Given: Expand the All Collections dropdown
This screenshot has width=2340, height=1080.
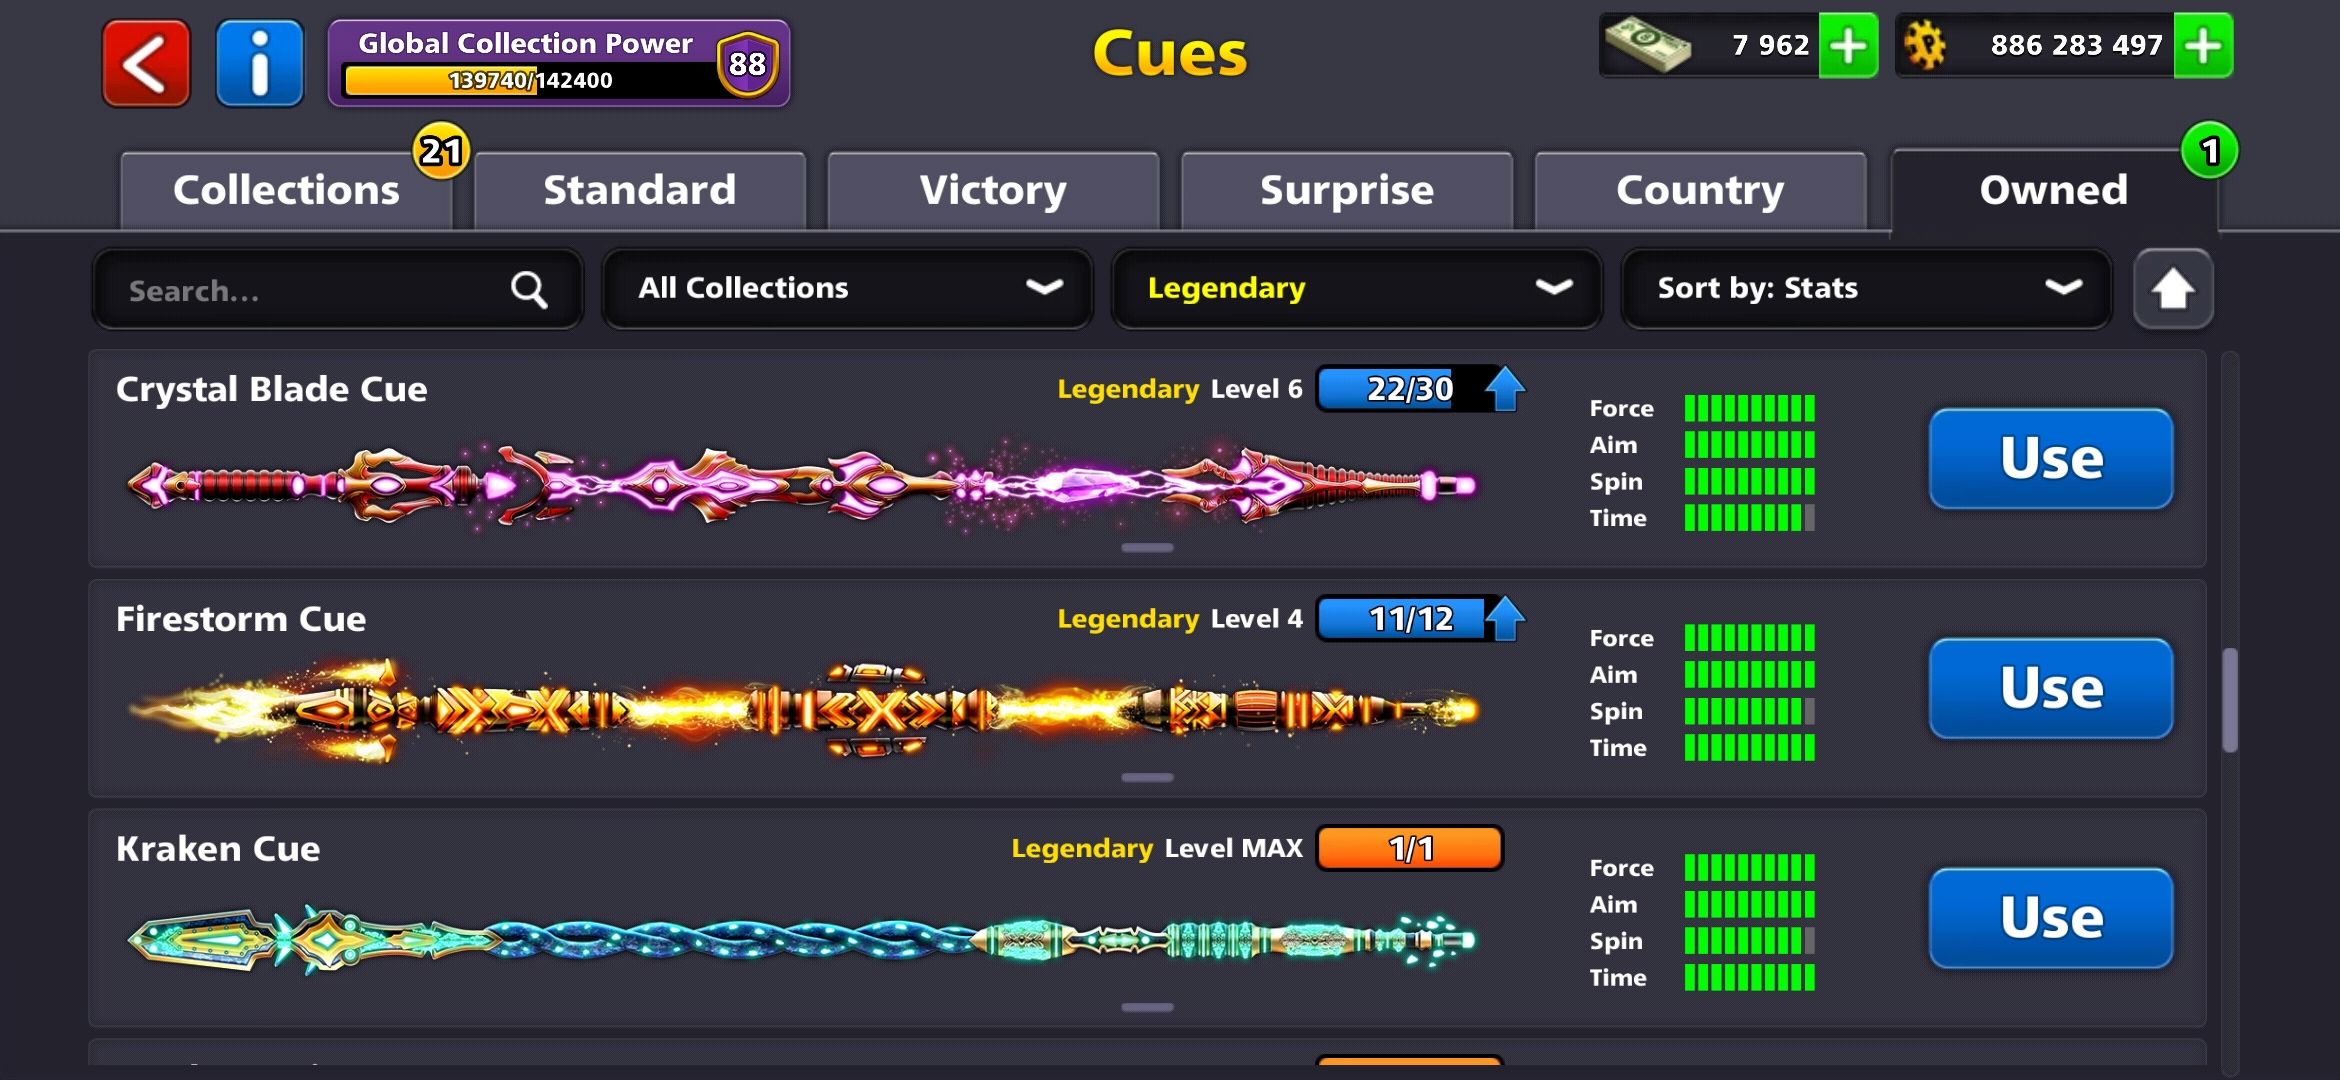Looking at the screenshot, I should tap(847, 289).
